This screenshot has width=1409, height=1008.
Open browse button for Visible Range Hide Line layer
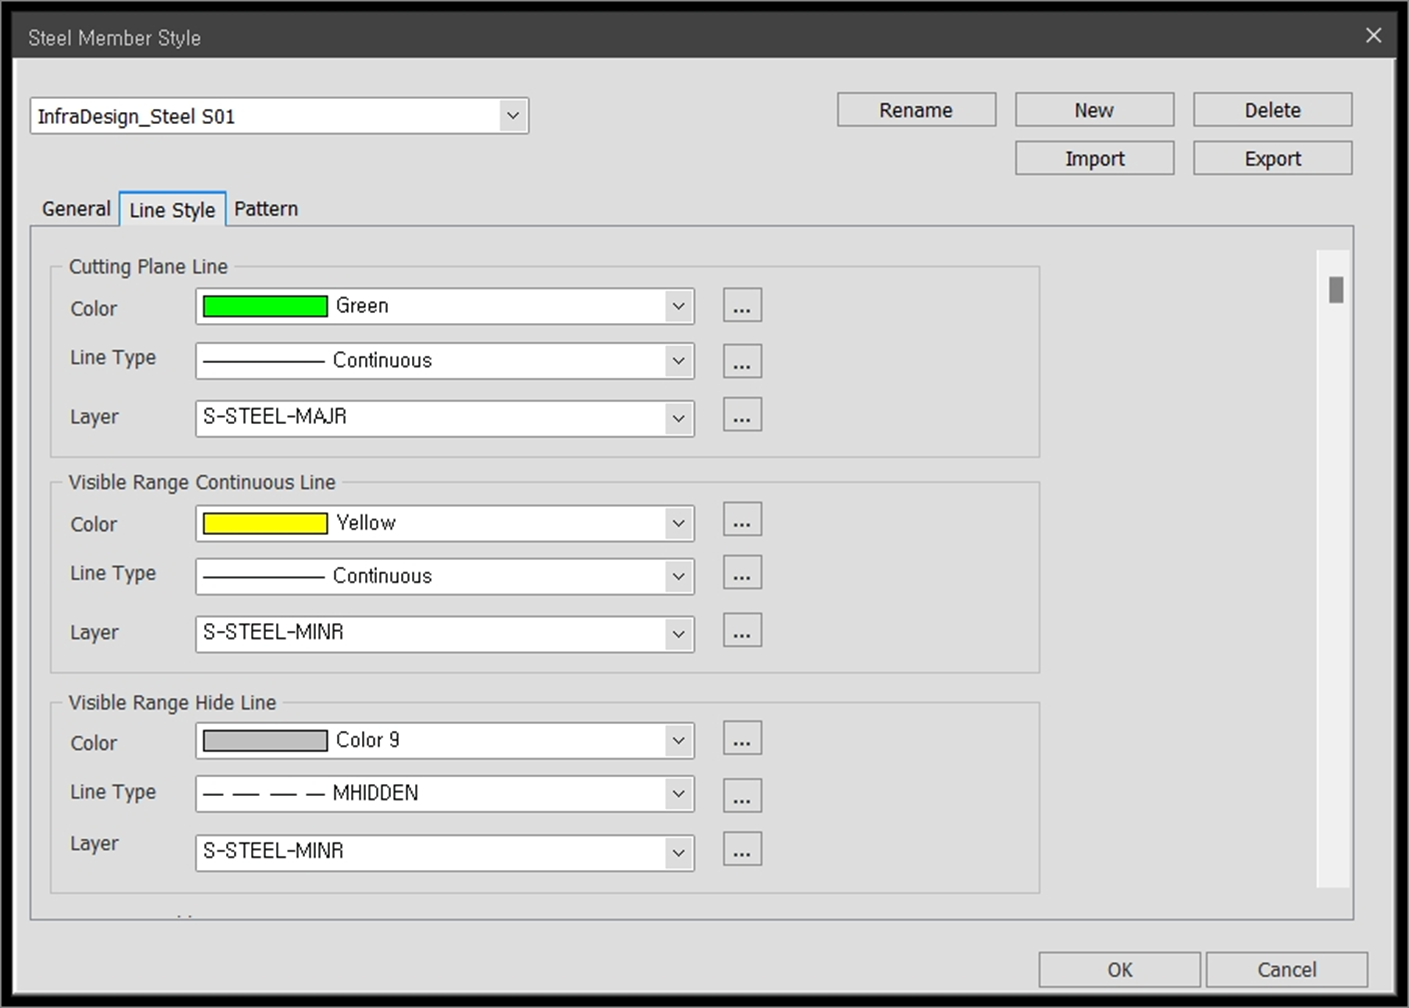(x=742, y=849)
